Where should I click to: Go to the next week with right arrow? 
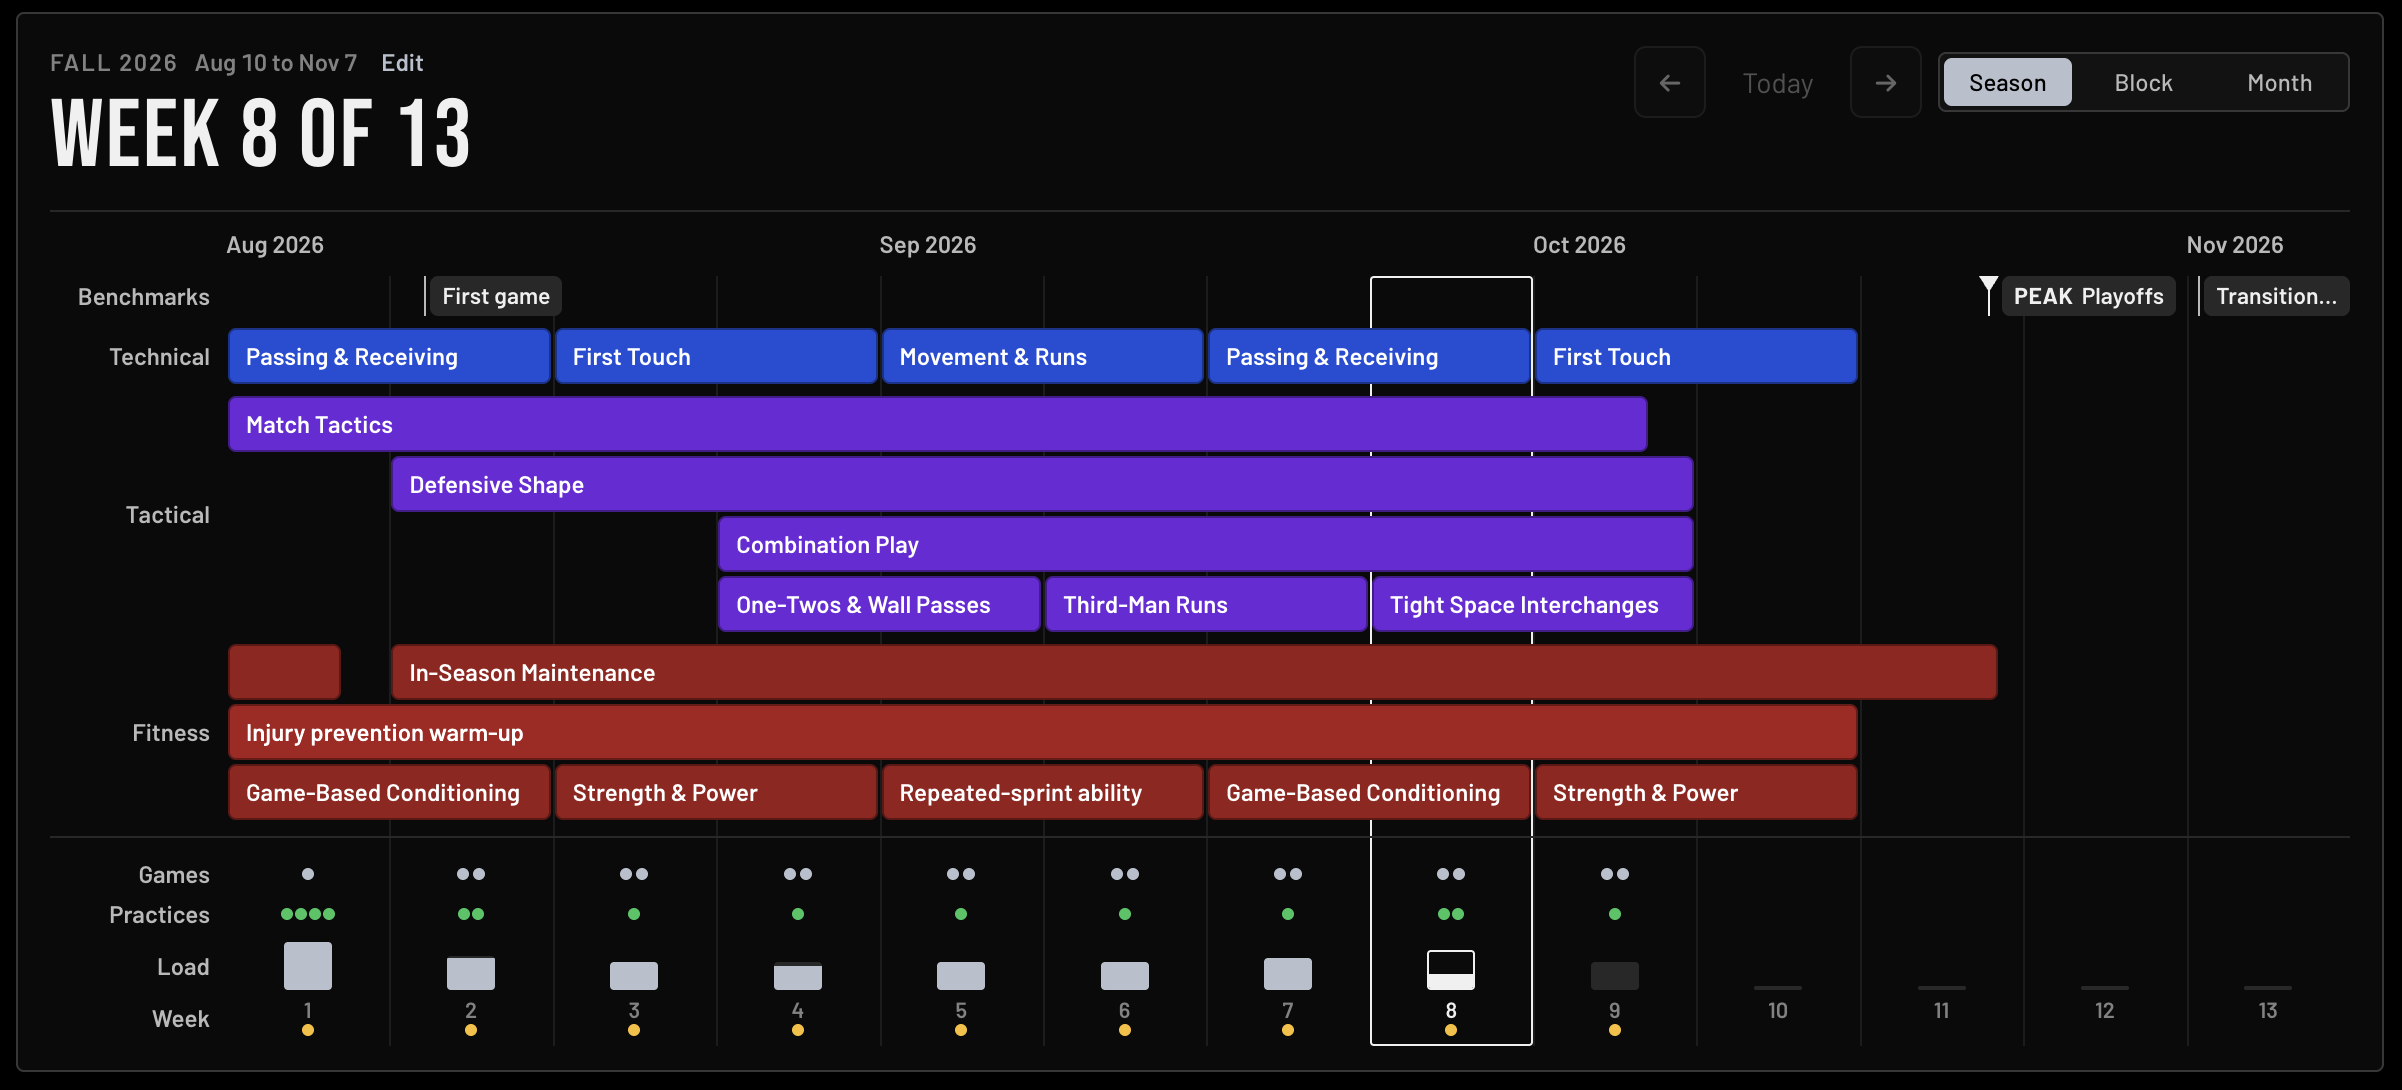point(1885,82)
